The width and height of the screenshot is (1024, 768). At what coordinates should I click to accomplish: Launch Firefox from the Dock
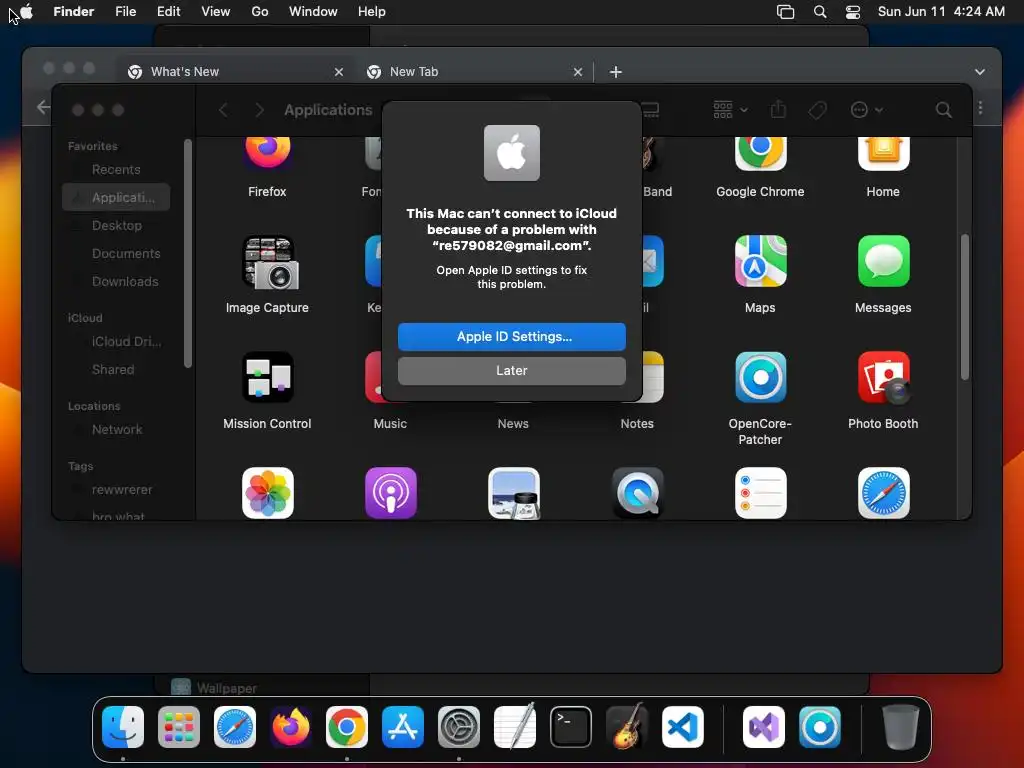pyautogui.click(x=291, y=727)
